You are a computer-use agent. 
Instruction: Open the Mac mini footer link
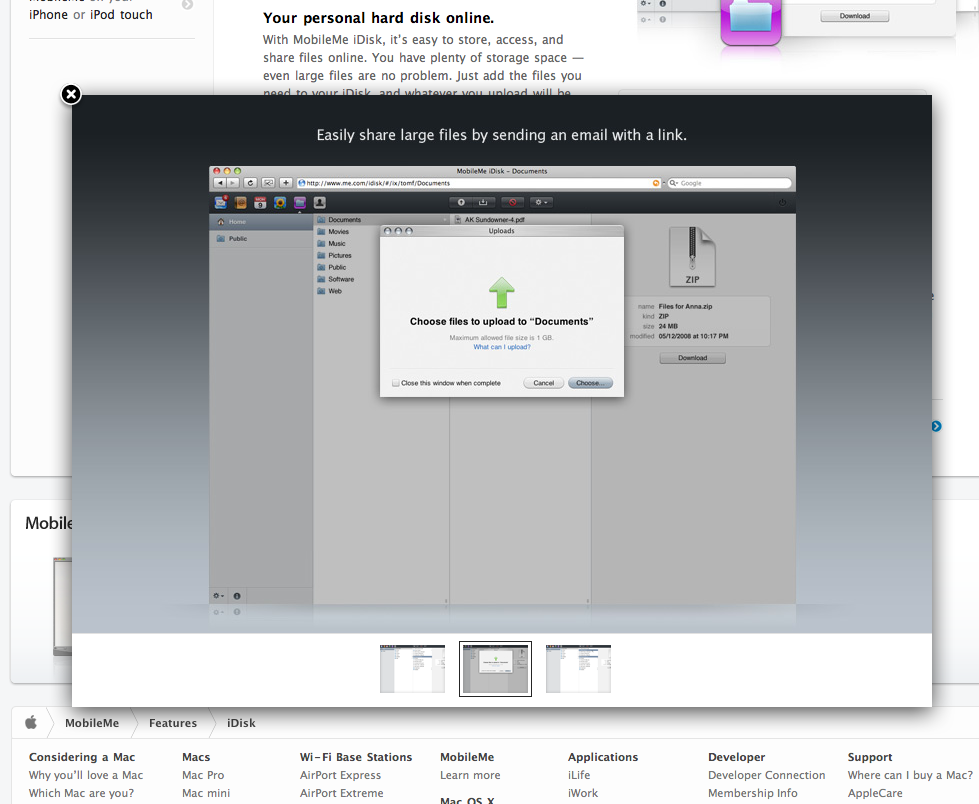tap(206, 793)
